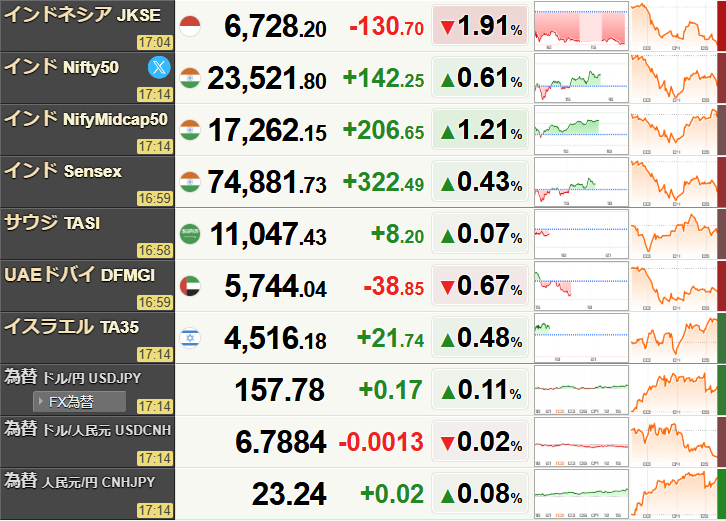Click the USDCNH intraday chart thumbnail
The height and width of the screenshot is (521, 726).
(x=581, y=442)
